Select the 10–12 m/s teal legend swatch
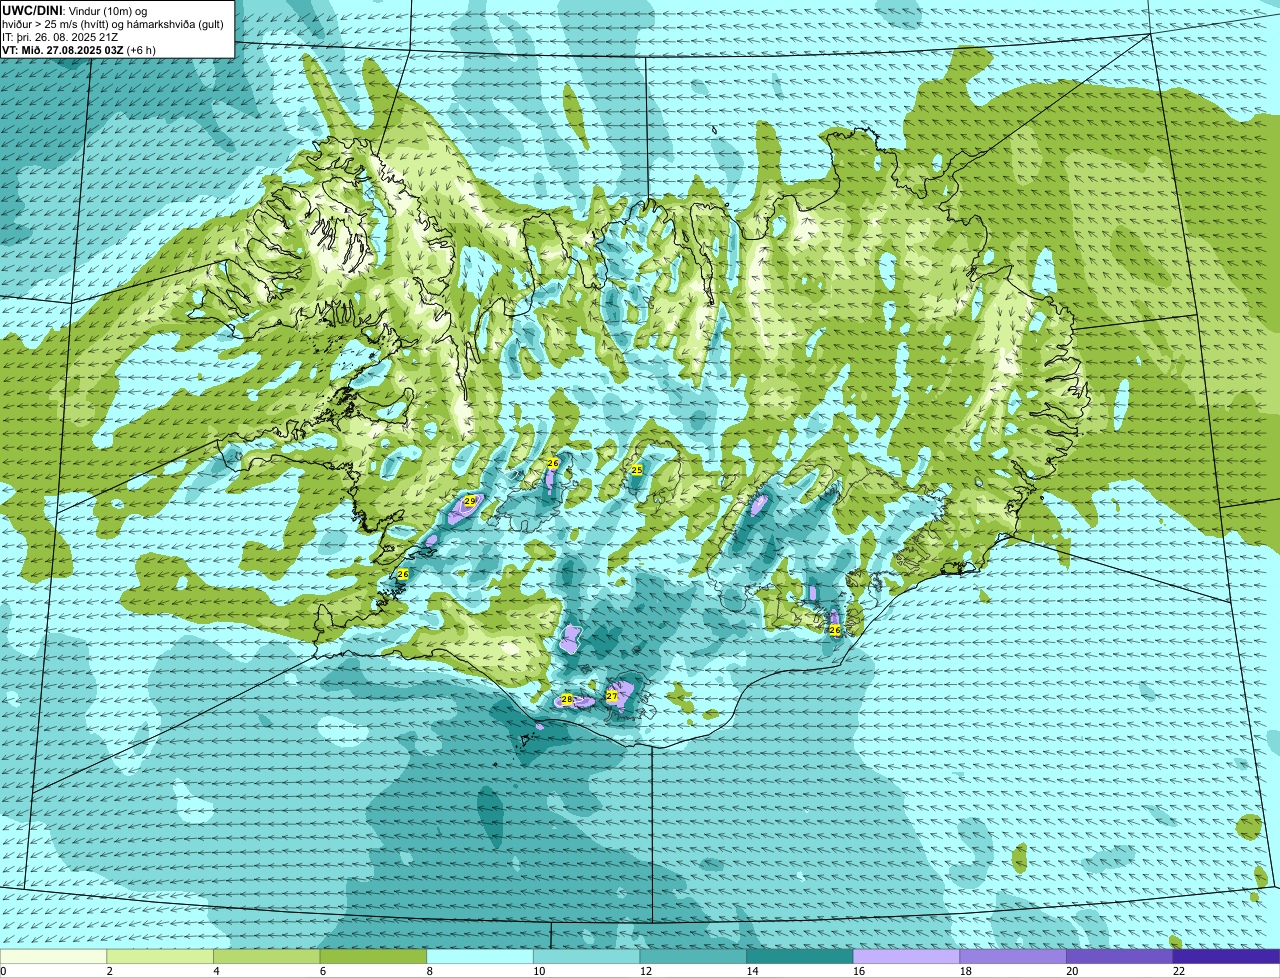This screenshot has height=978, width=1280. [587, 957]
